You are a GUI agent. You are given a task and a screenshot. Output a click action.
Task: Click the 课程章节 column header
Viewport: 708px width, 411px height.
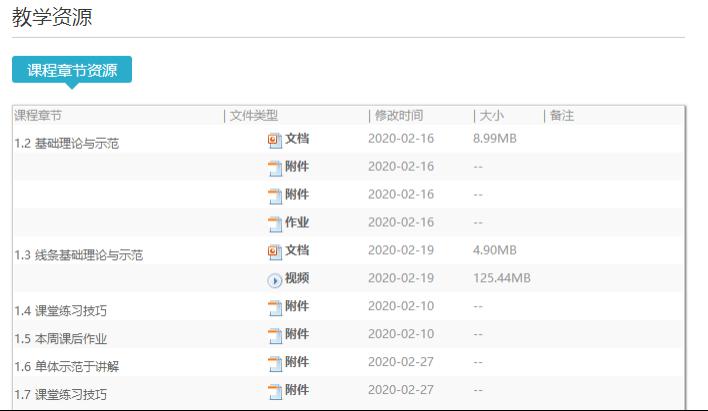coord(38,116)
